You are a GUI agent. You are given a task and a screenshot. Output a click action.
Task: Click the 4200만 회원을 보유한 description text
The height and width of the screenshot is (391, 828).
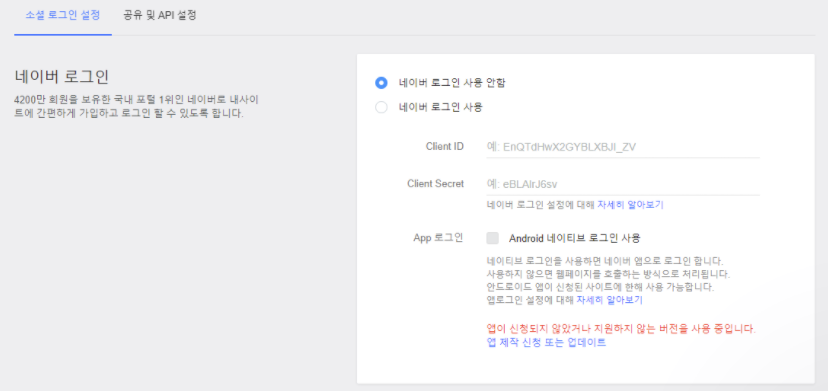136,107
